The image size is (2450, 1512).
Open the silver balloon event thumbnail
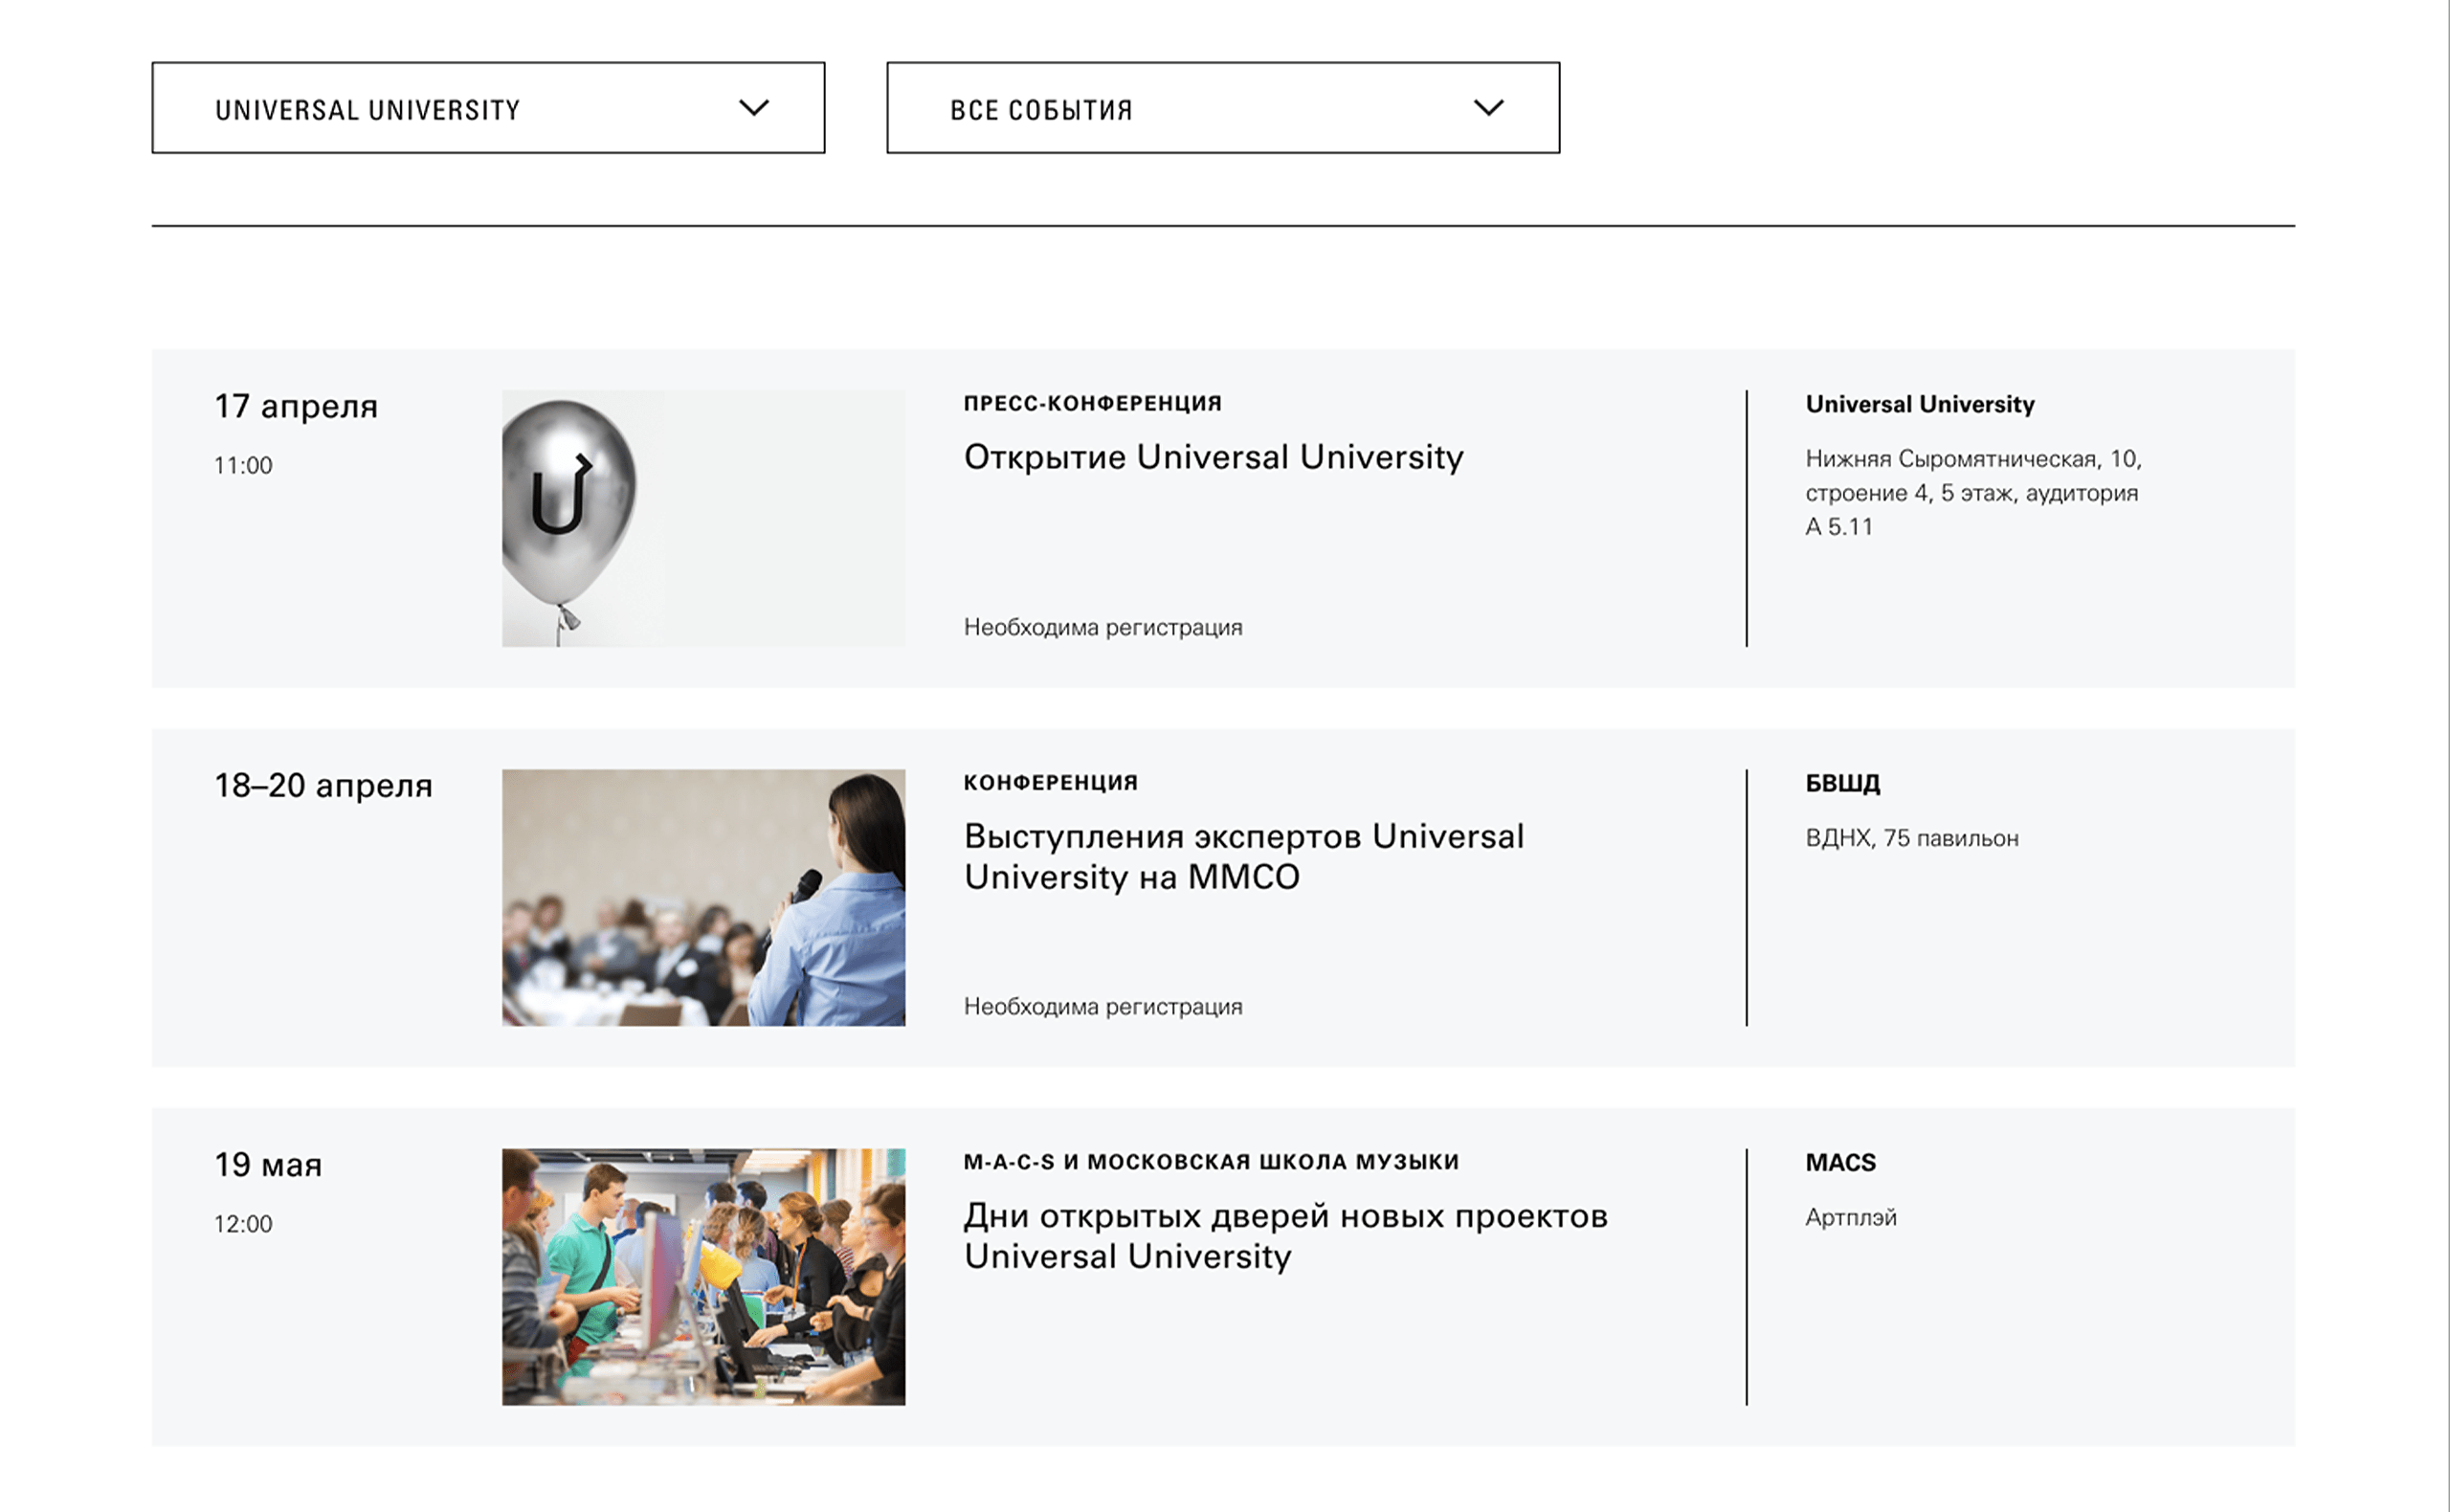(x=703, y=518)
